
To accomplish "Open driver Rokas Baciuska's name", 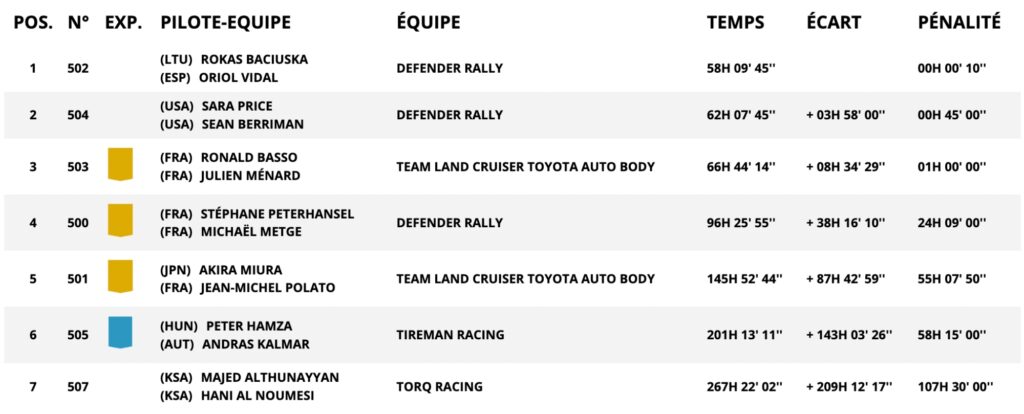I will click(254, 59).
